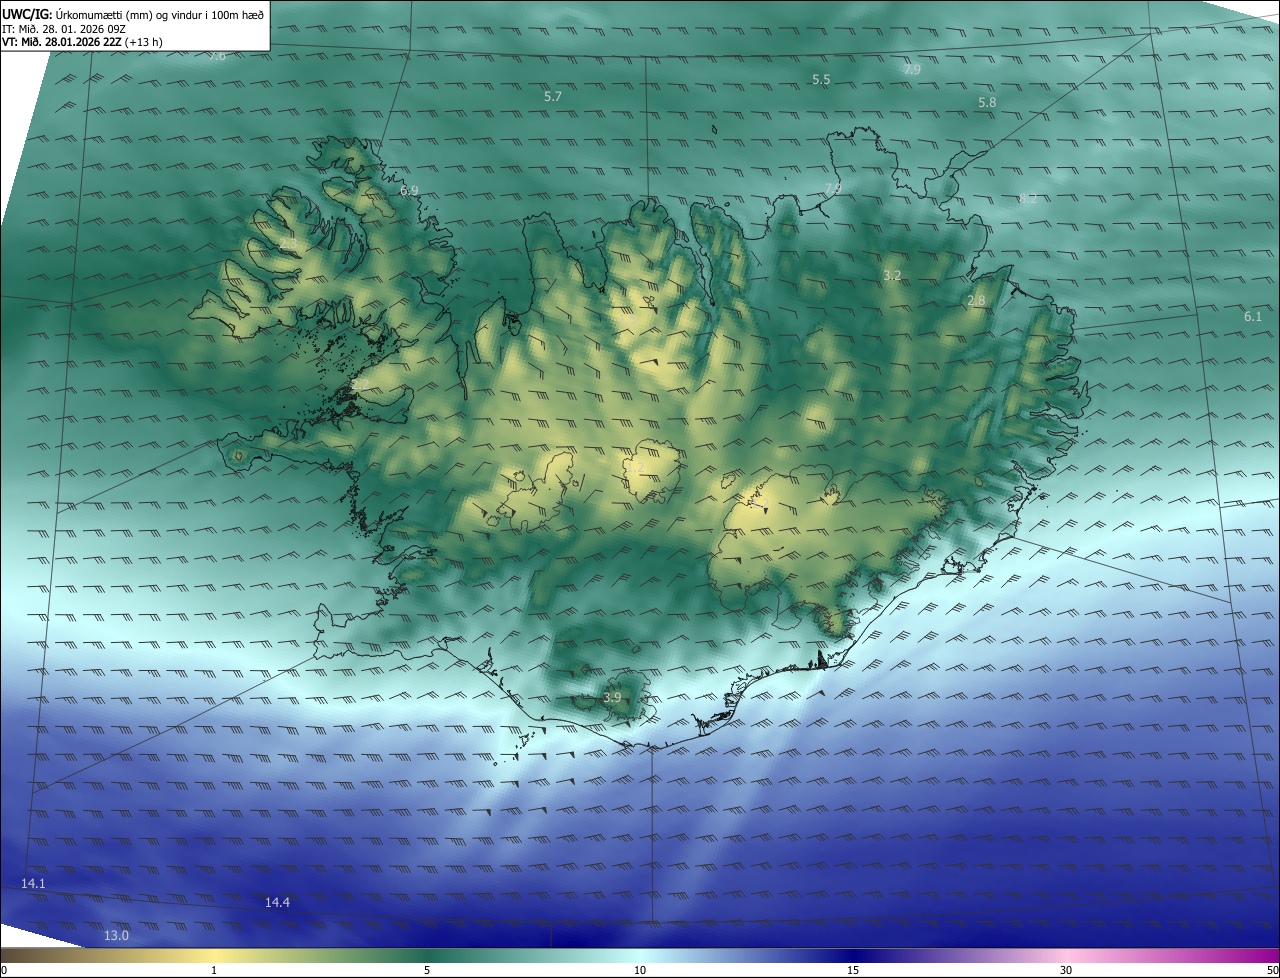Click the 6.9 value off the Westfjords coast
Image resolution: width=1280 pixels, height=978 pixels.
click(x=409, y=190)
